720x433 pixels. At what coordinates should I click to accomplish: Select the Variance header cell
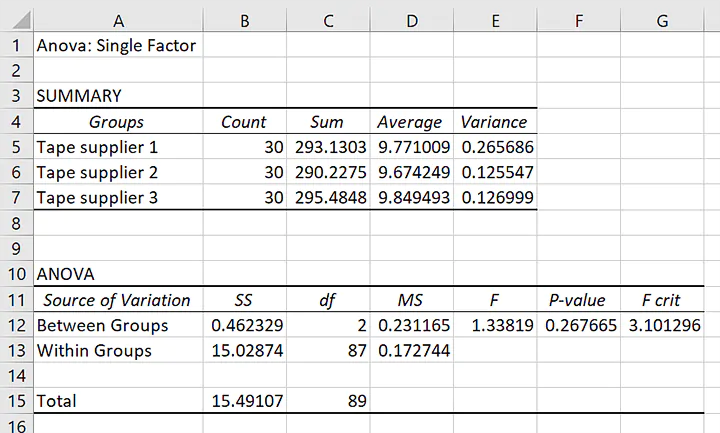point(495,122)
